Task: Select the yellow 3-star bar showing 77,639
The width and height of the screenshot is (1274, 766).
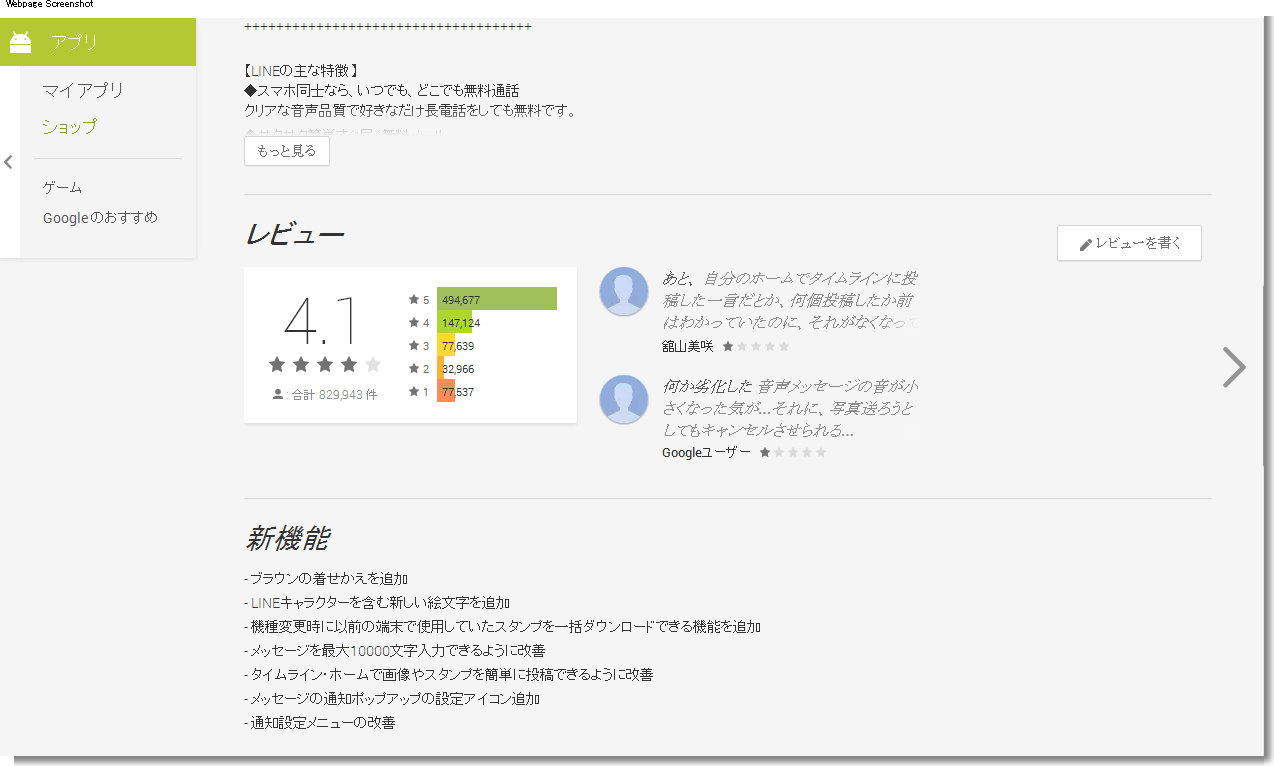Action: click(446, 345)
